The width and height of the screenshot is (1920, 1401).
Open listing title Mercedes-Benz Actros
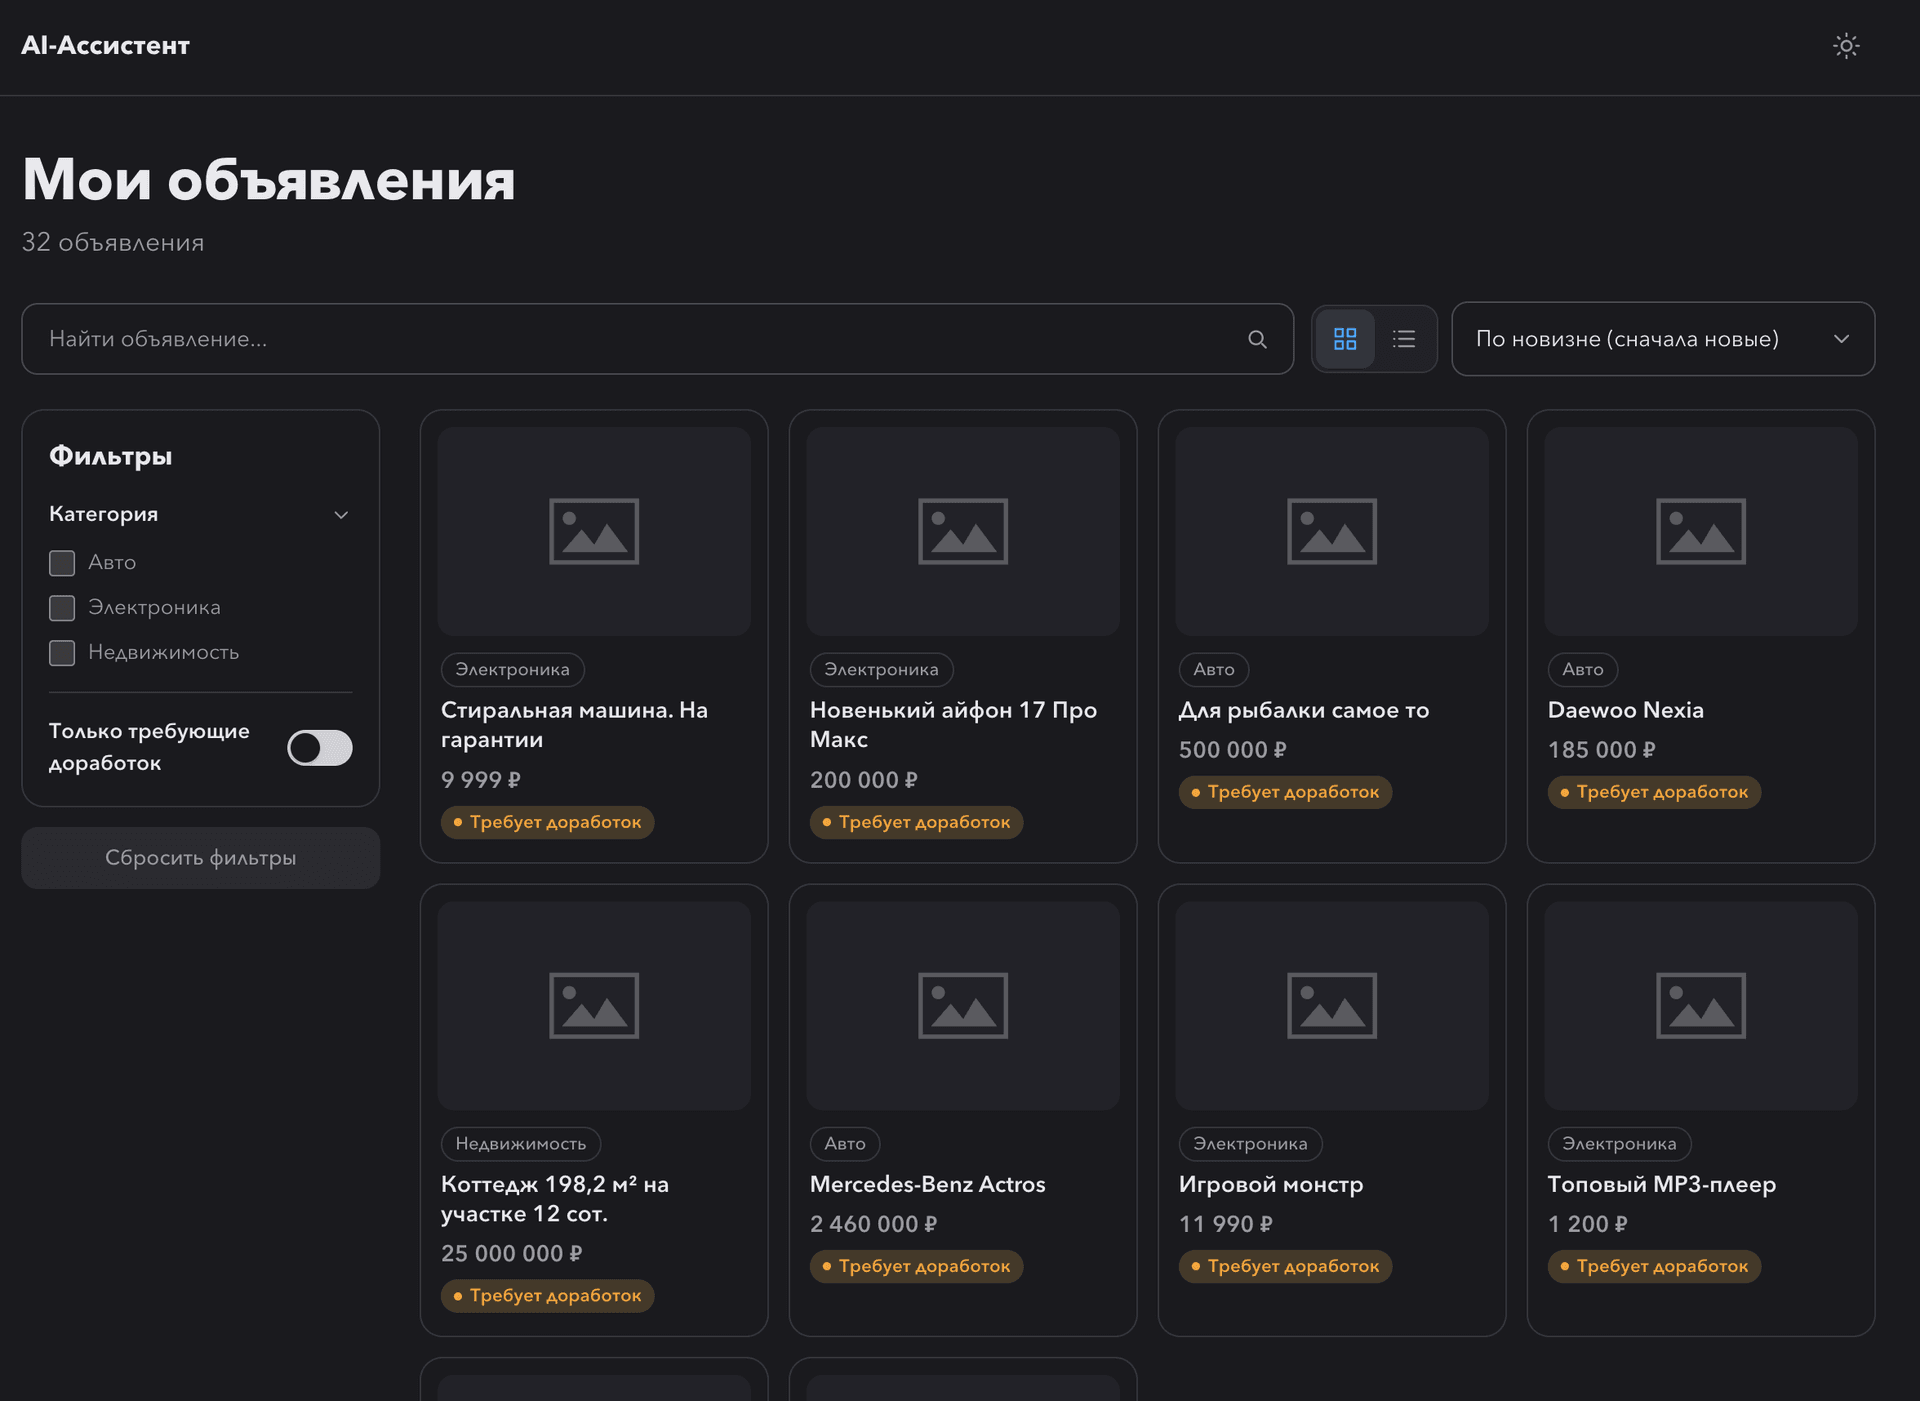[928, 1184]
